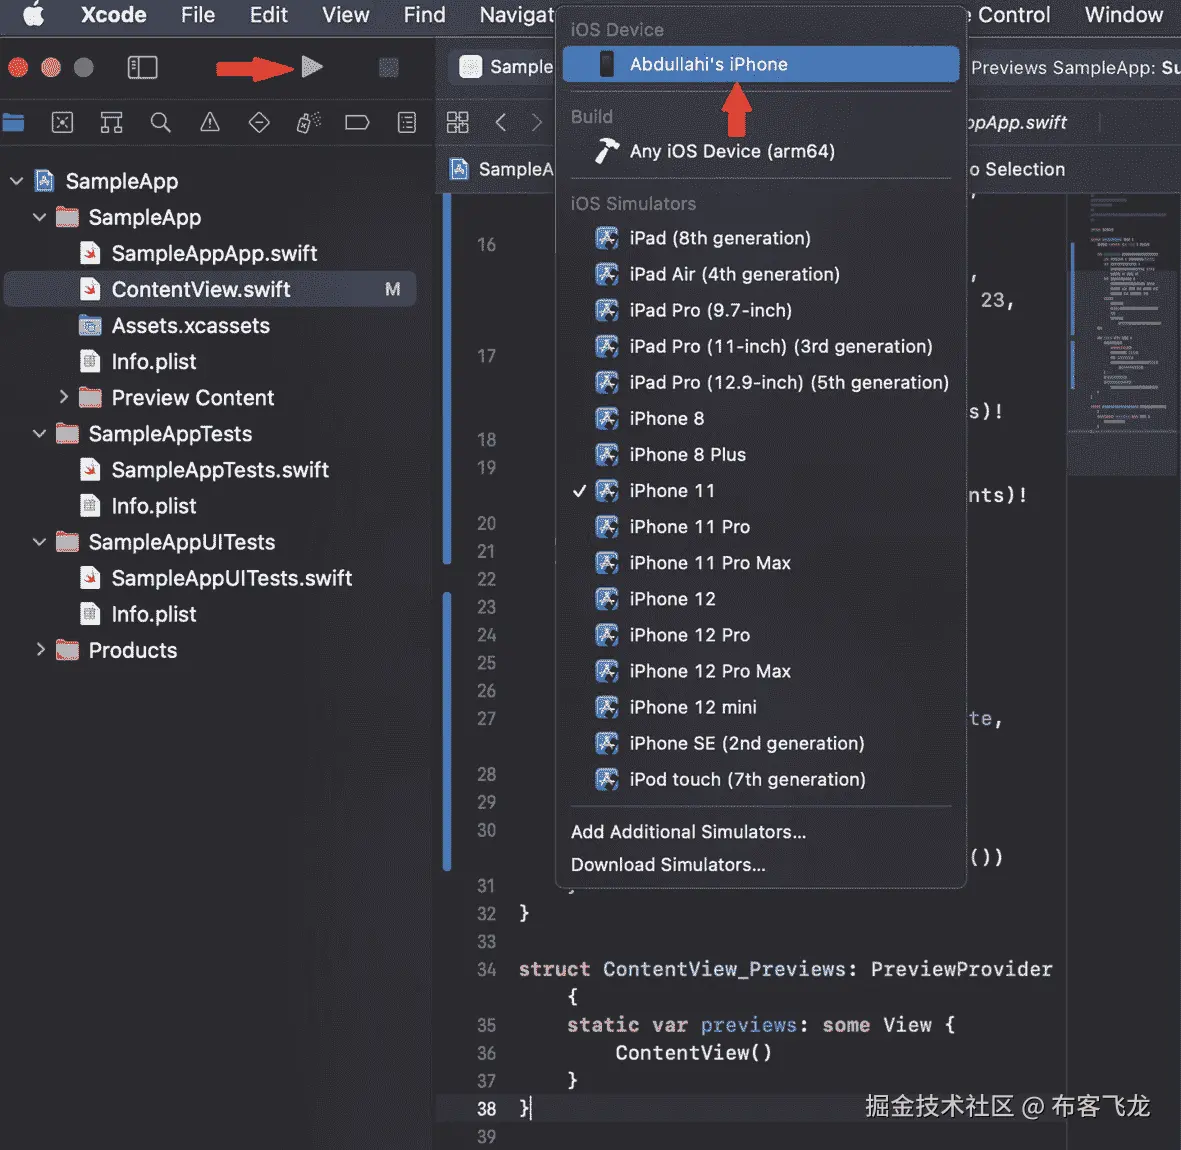The height and width of the screenshot is (1150, 1181).
Task: Click the Stop button in toolbar
Action: (388, 68)
